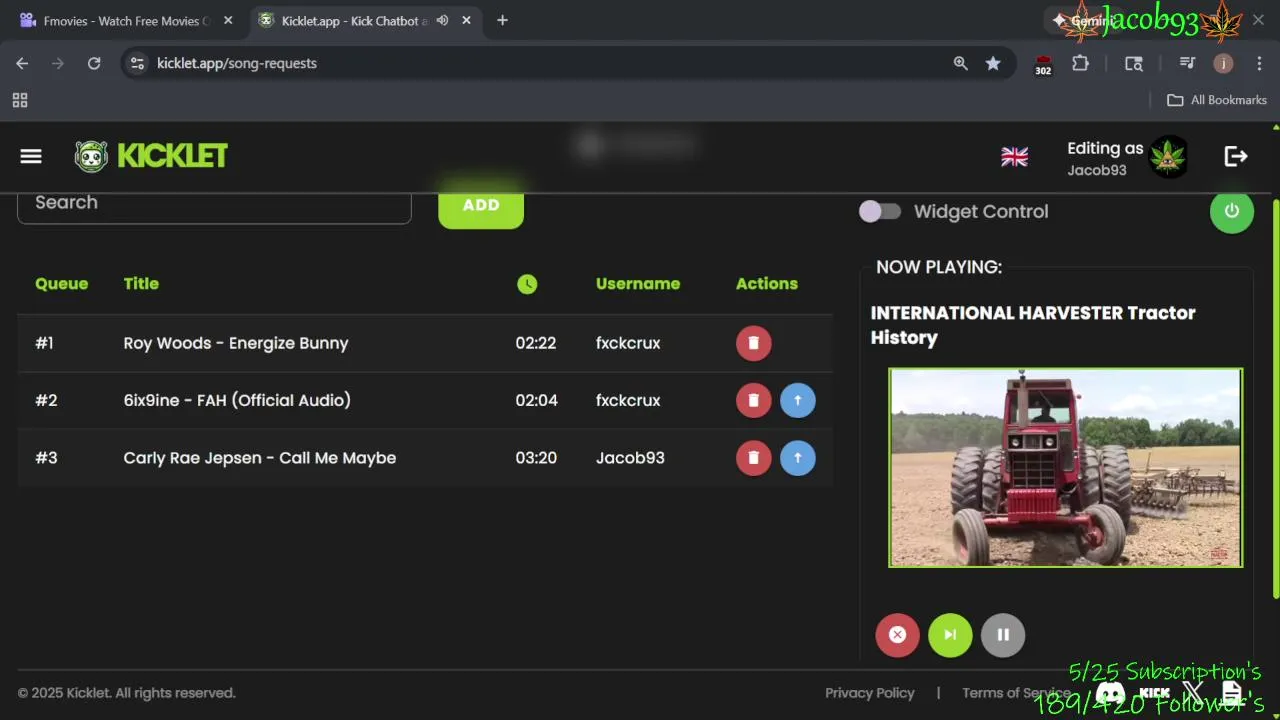Image resolution: width=1280 pixels, height=720 pixels.
Task: Delete Carly Rae Jepsen - Call Me Maybe
Action: coord(754,458)
